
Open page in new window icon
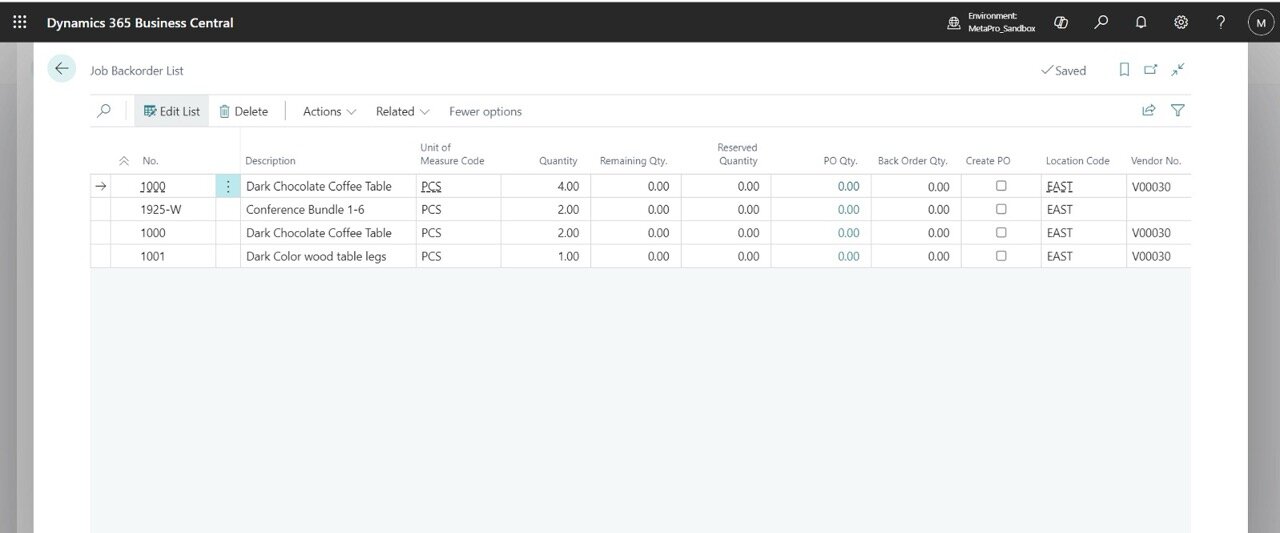pyautogui.click(x=1151, y=70)
